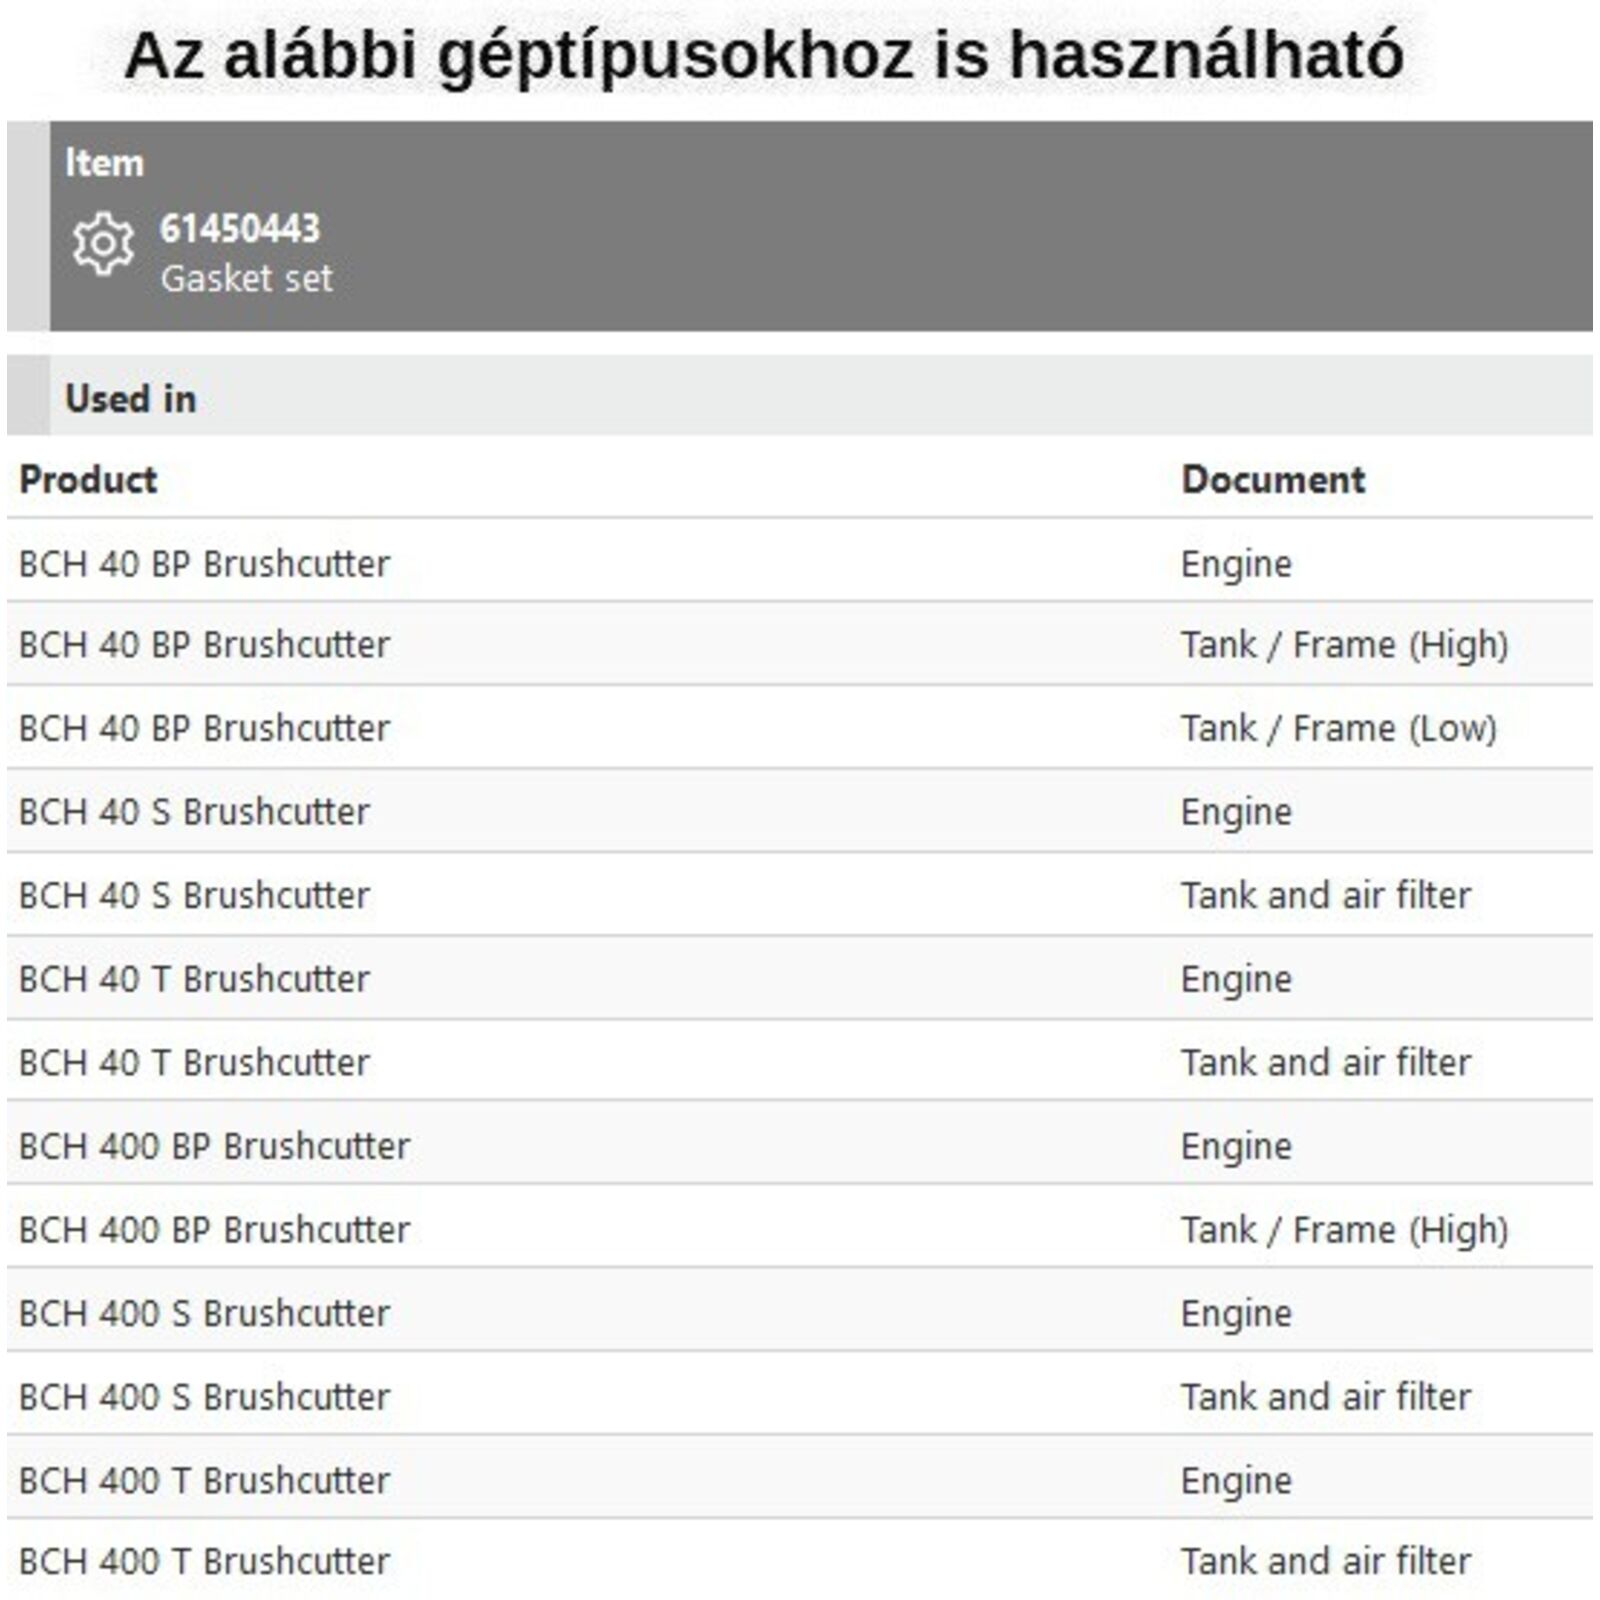The width and height of the screenshot is (1600, 1600).
Task: Open Engine document for BCH 40 S Brushcutter
Action: 1236,812
